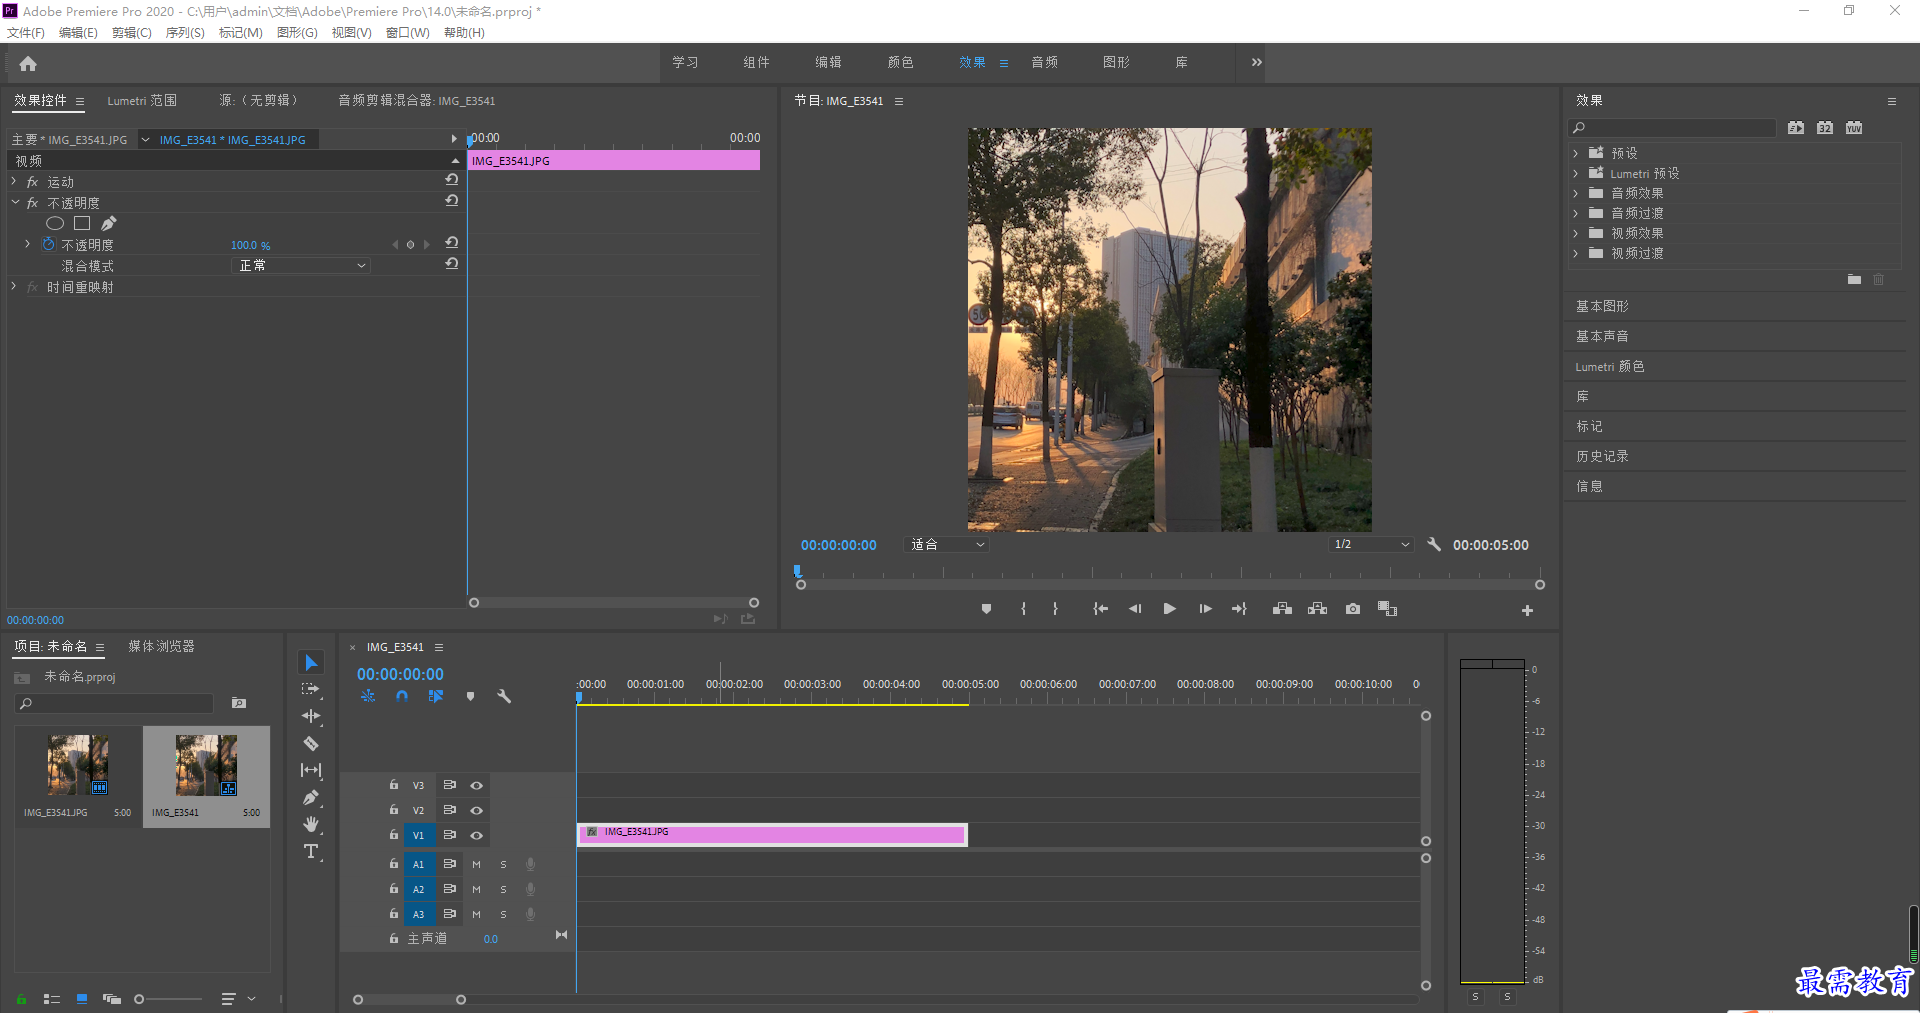This screenshot has width=1920, height=1013.
Task: Create an ellipse mask for opacity
Action: [x=55, y=223]
